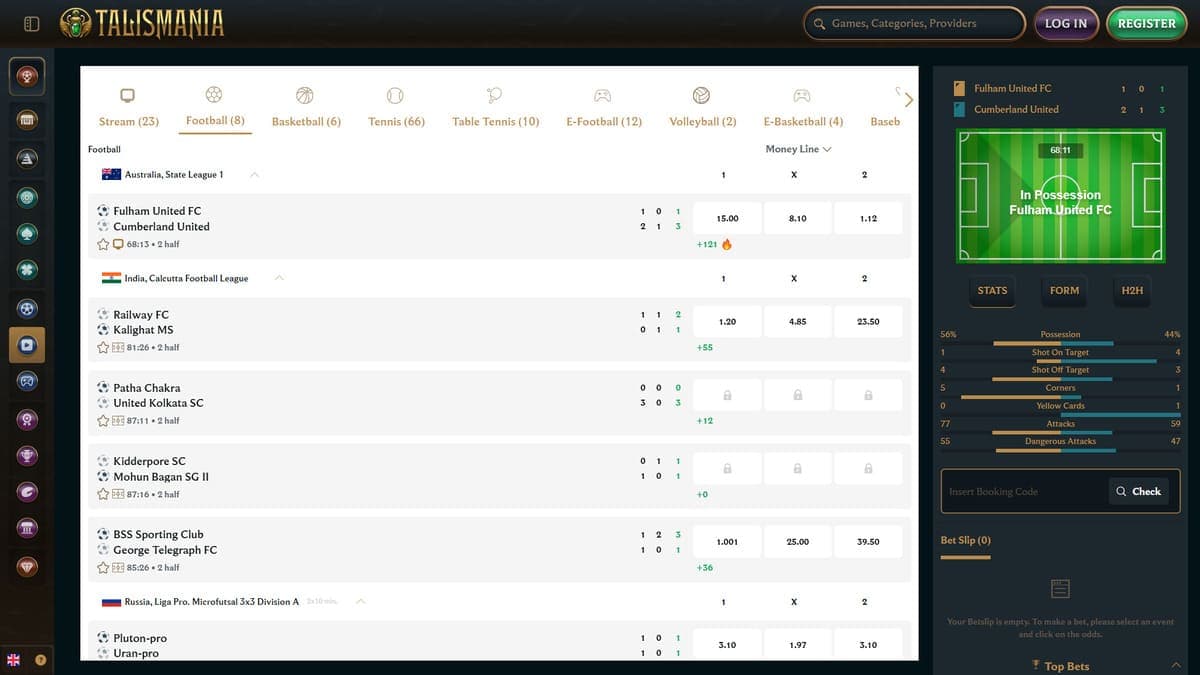Click the Check booking code button
Image resolution: width=1200 pixels, height=675 pixels.
tap(1139, 491)
